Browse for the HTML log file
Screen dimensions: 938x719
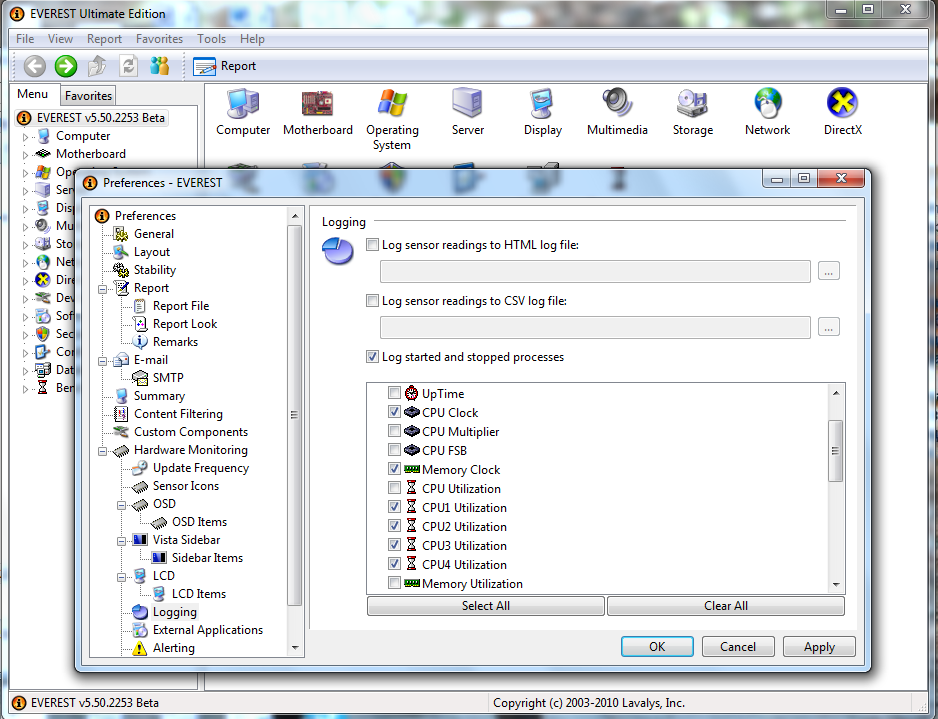pyautogui.click(x=829, y=272)
